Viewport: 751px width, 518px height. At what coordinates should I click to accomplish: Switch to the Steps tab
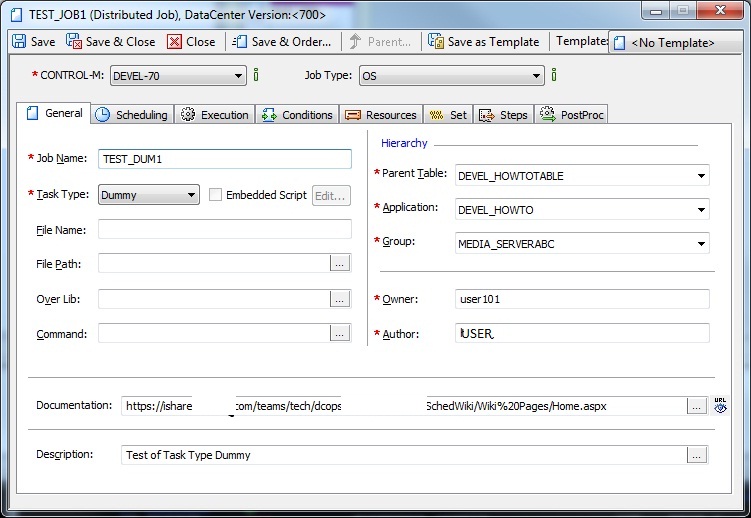[503, 115]
